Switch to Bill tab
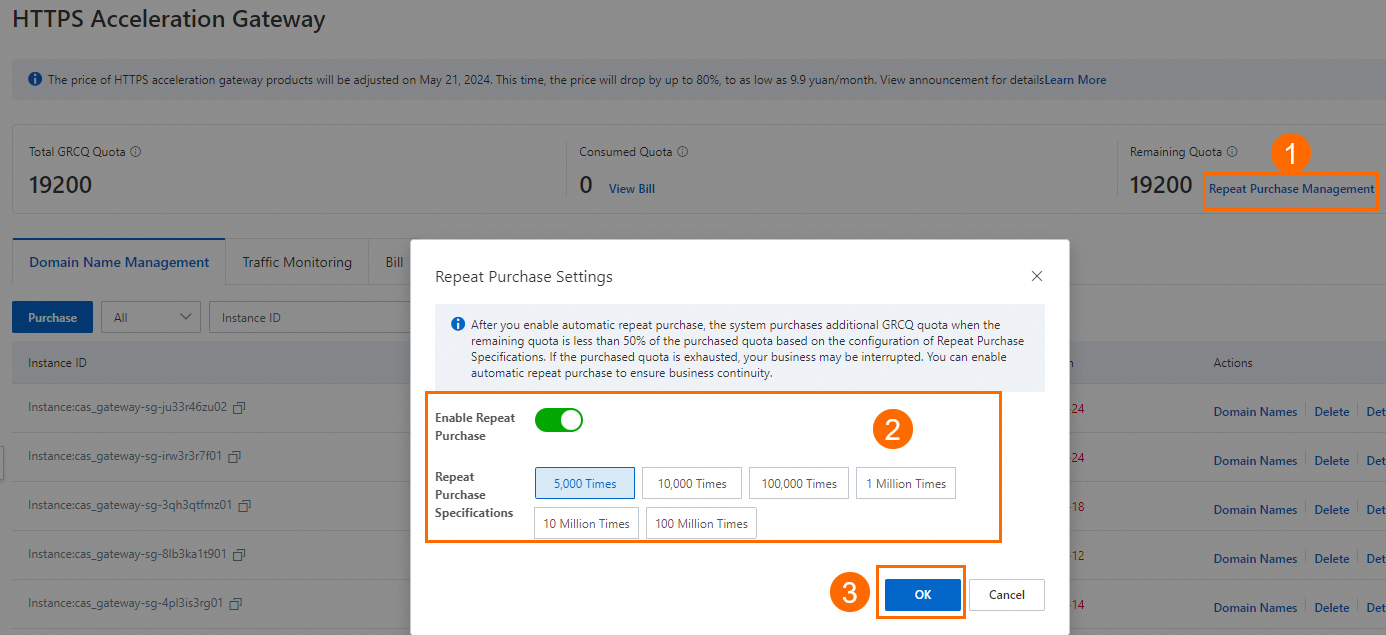Viewport: 1386px width, 635px height. point(394,263)
